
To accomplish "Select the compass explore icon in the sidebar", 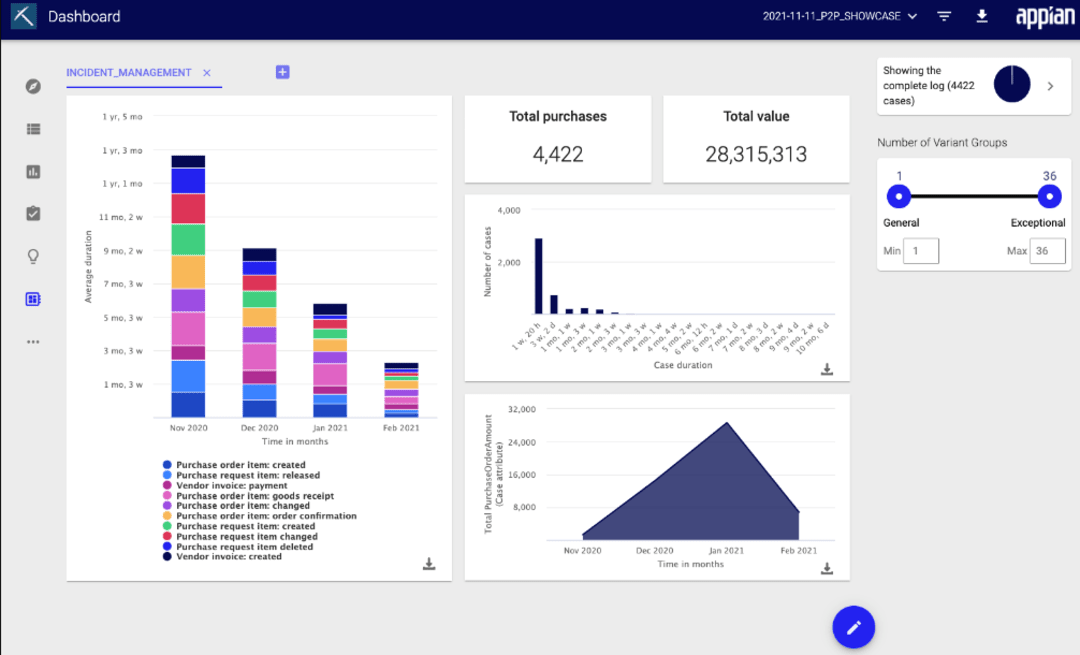I will 32,86.
